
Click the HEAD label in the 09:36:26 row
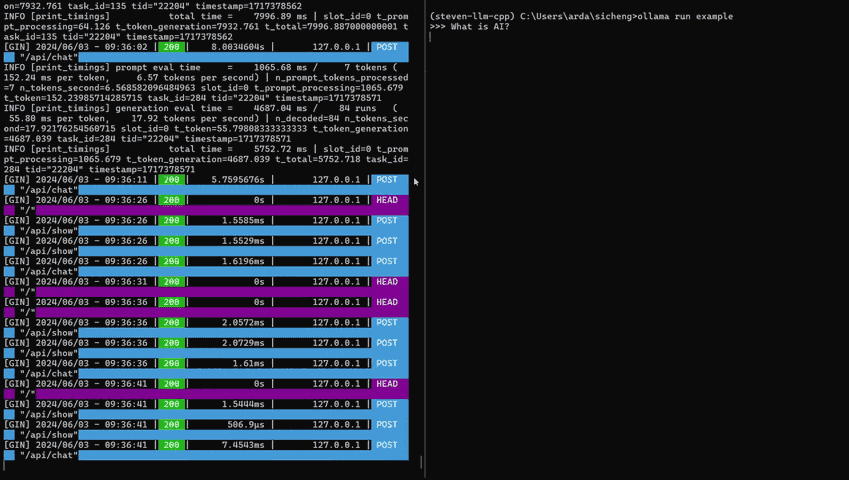tap(387, 200)
